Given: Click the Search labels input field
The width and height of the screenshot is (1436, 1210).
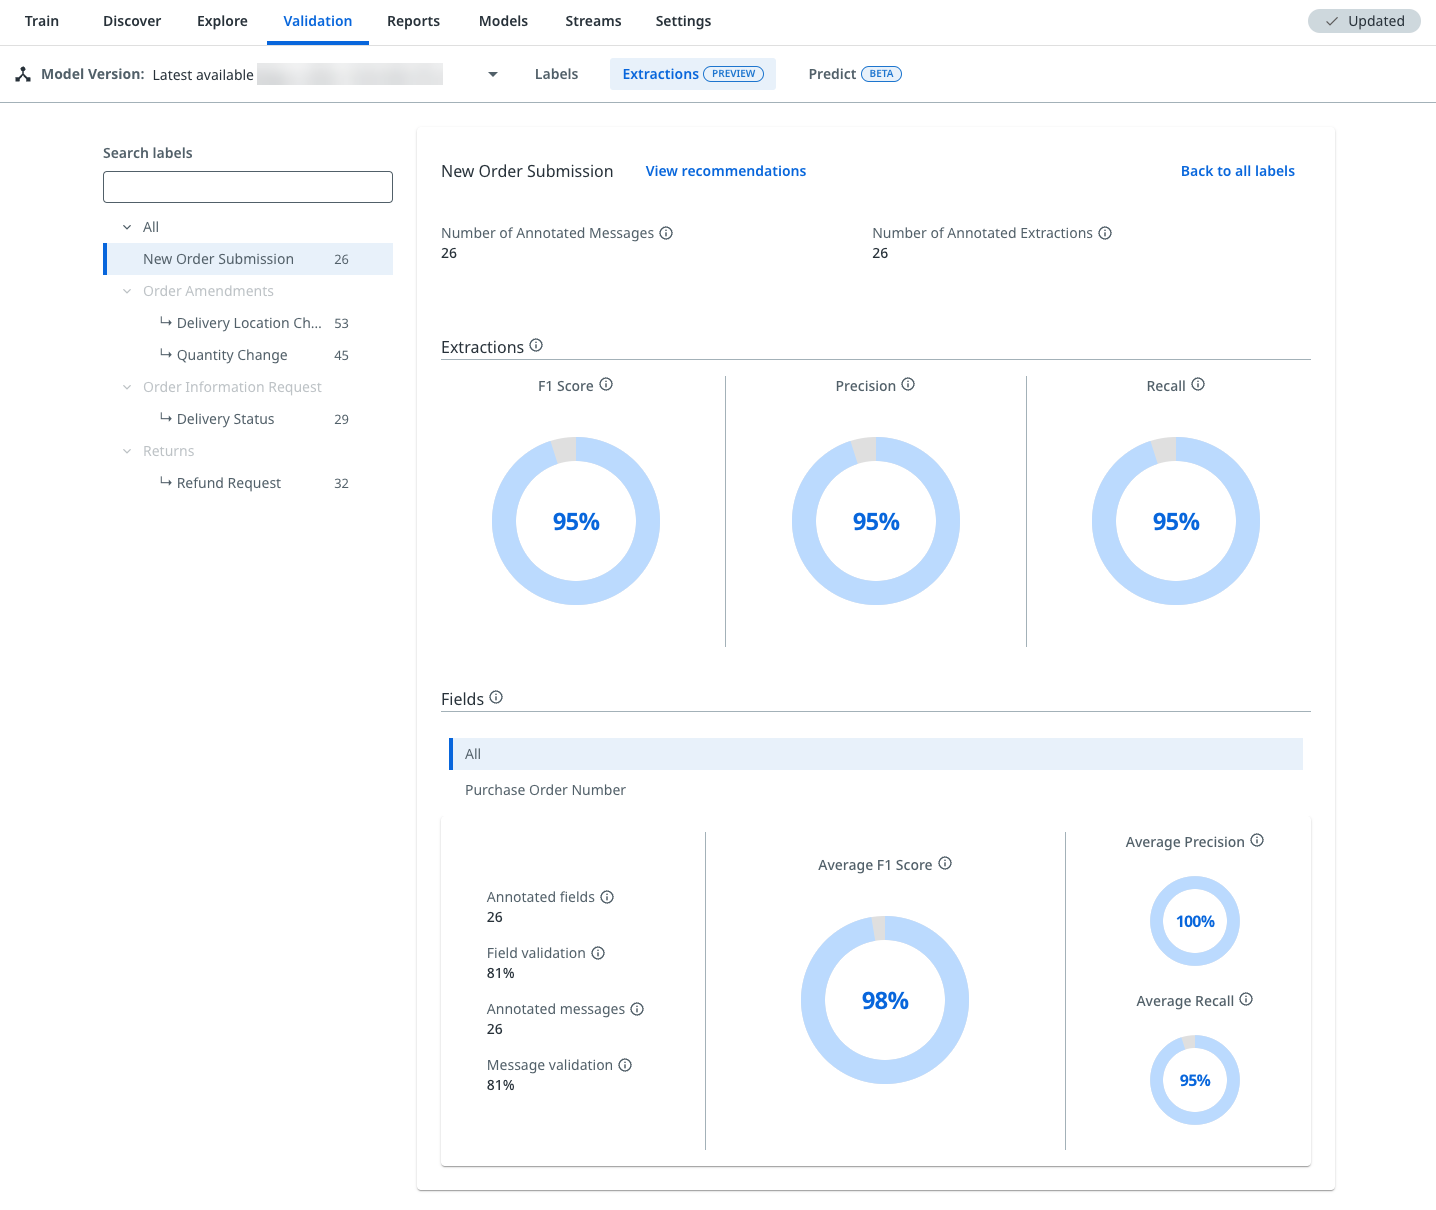Looking at the screenshot, I should pyautogui.click(x=248, y=187).
